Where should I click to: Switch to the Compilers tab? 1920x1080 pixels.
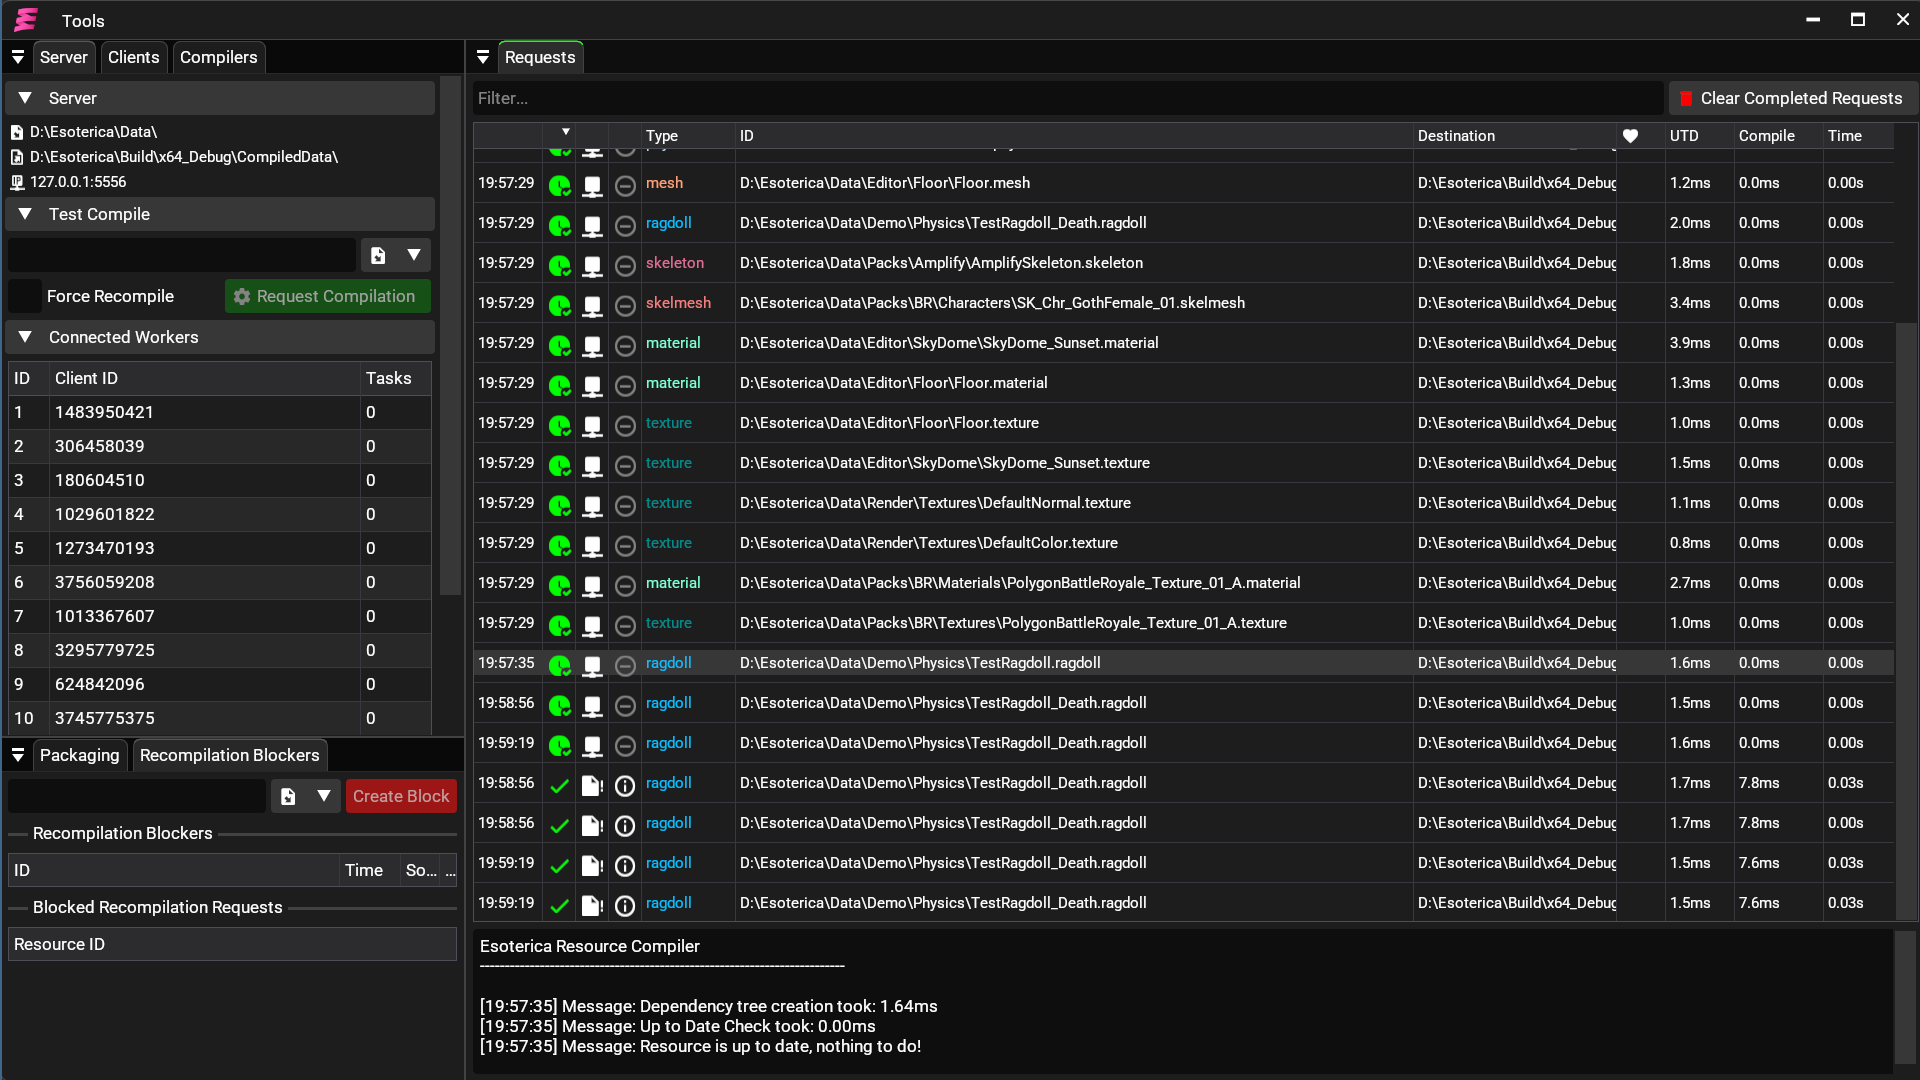click(219, 57)
